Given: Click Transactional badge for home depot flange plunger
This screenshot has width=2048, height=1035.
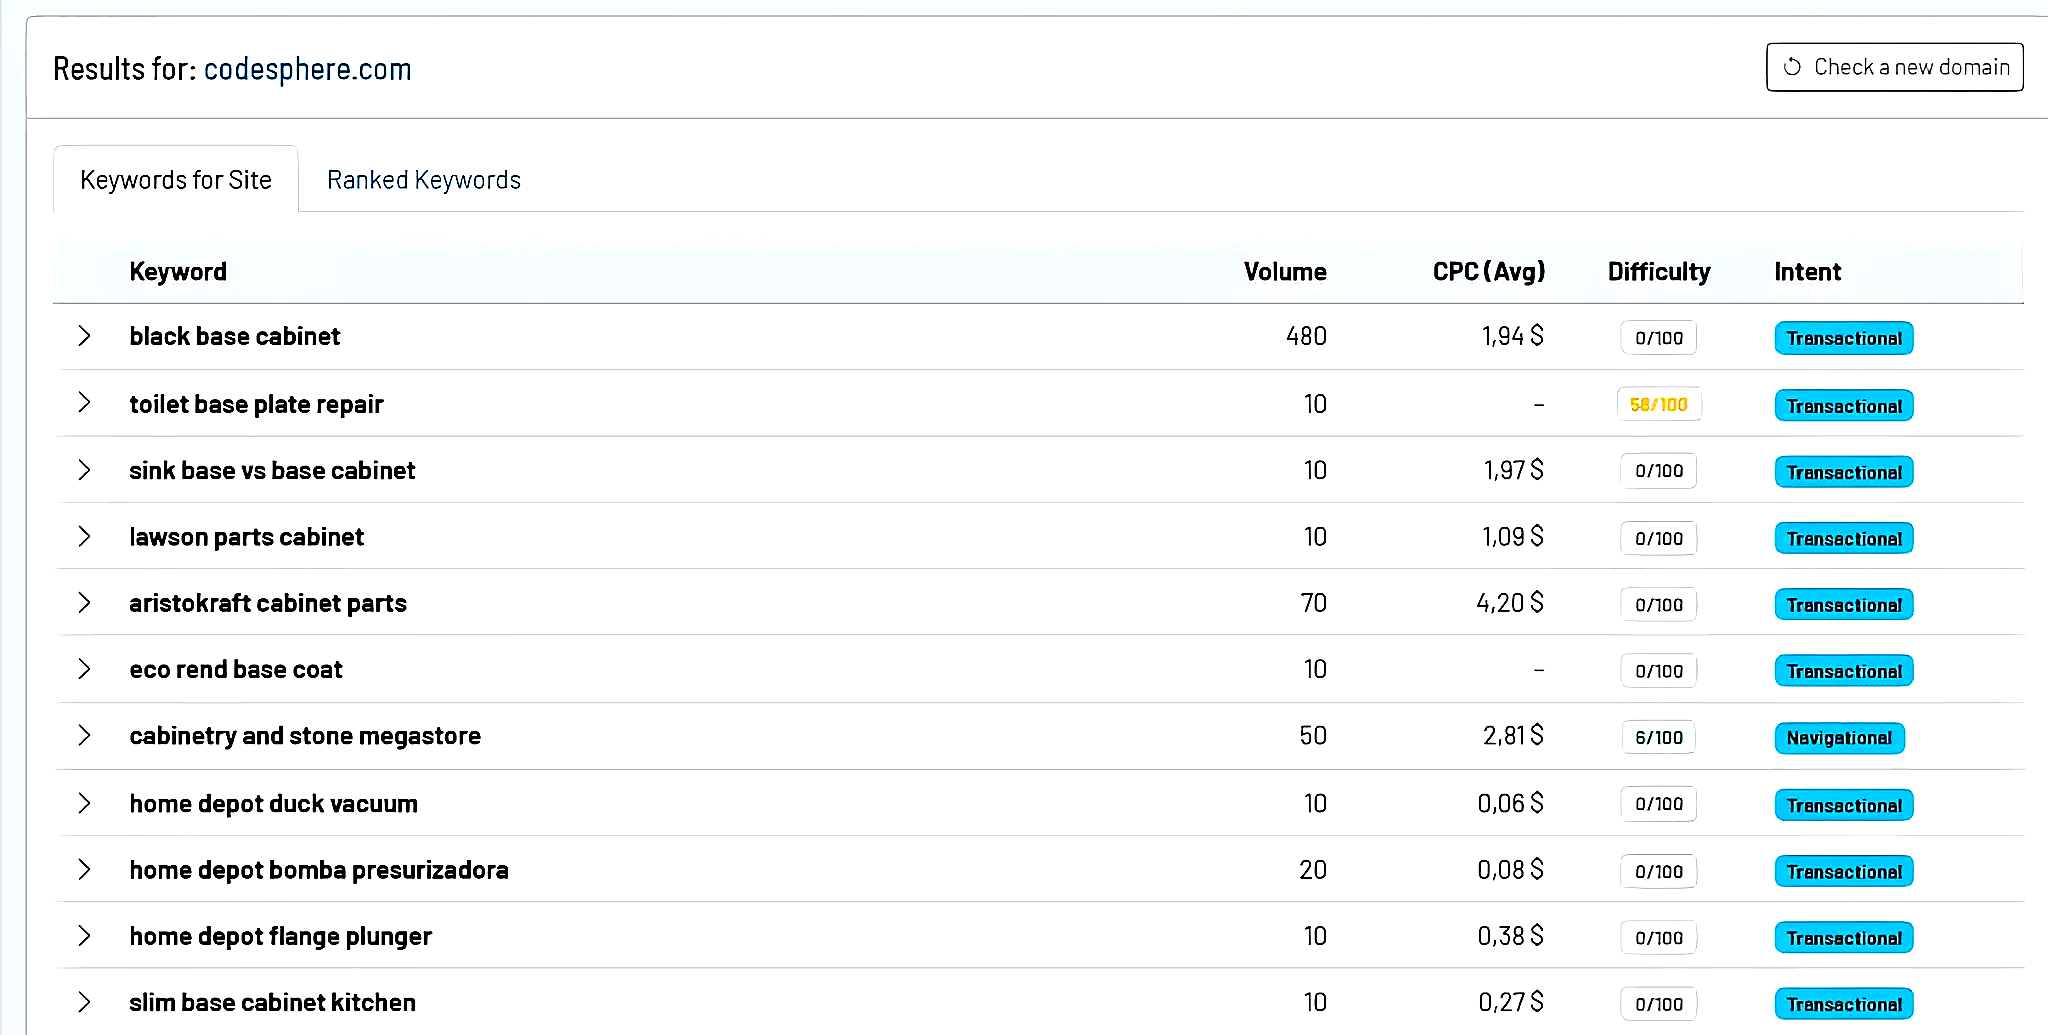Looking at the screenshot, I should coord(1844,938).
